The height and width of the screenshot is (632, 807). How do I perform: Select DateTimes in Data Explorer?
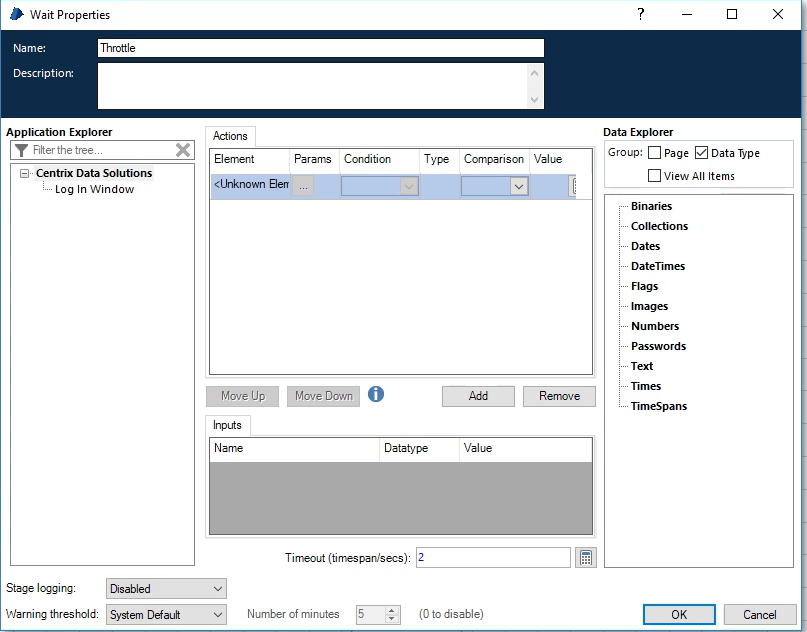658,266
